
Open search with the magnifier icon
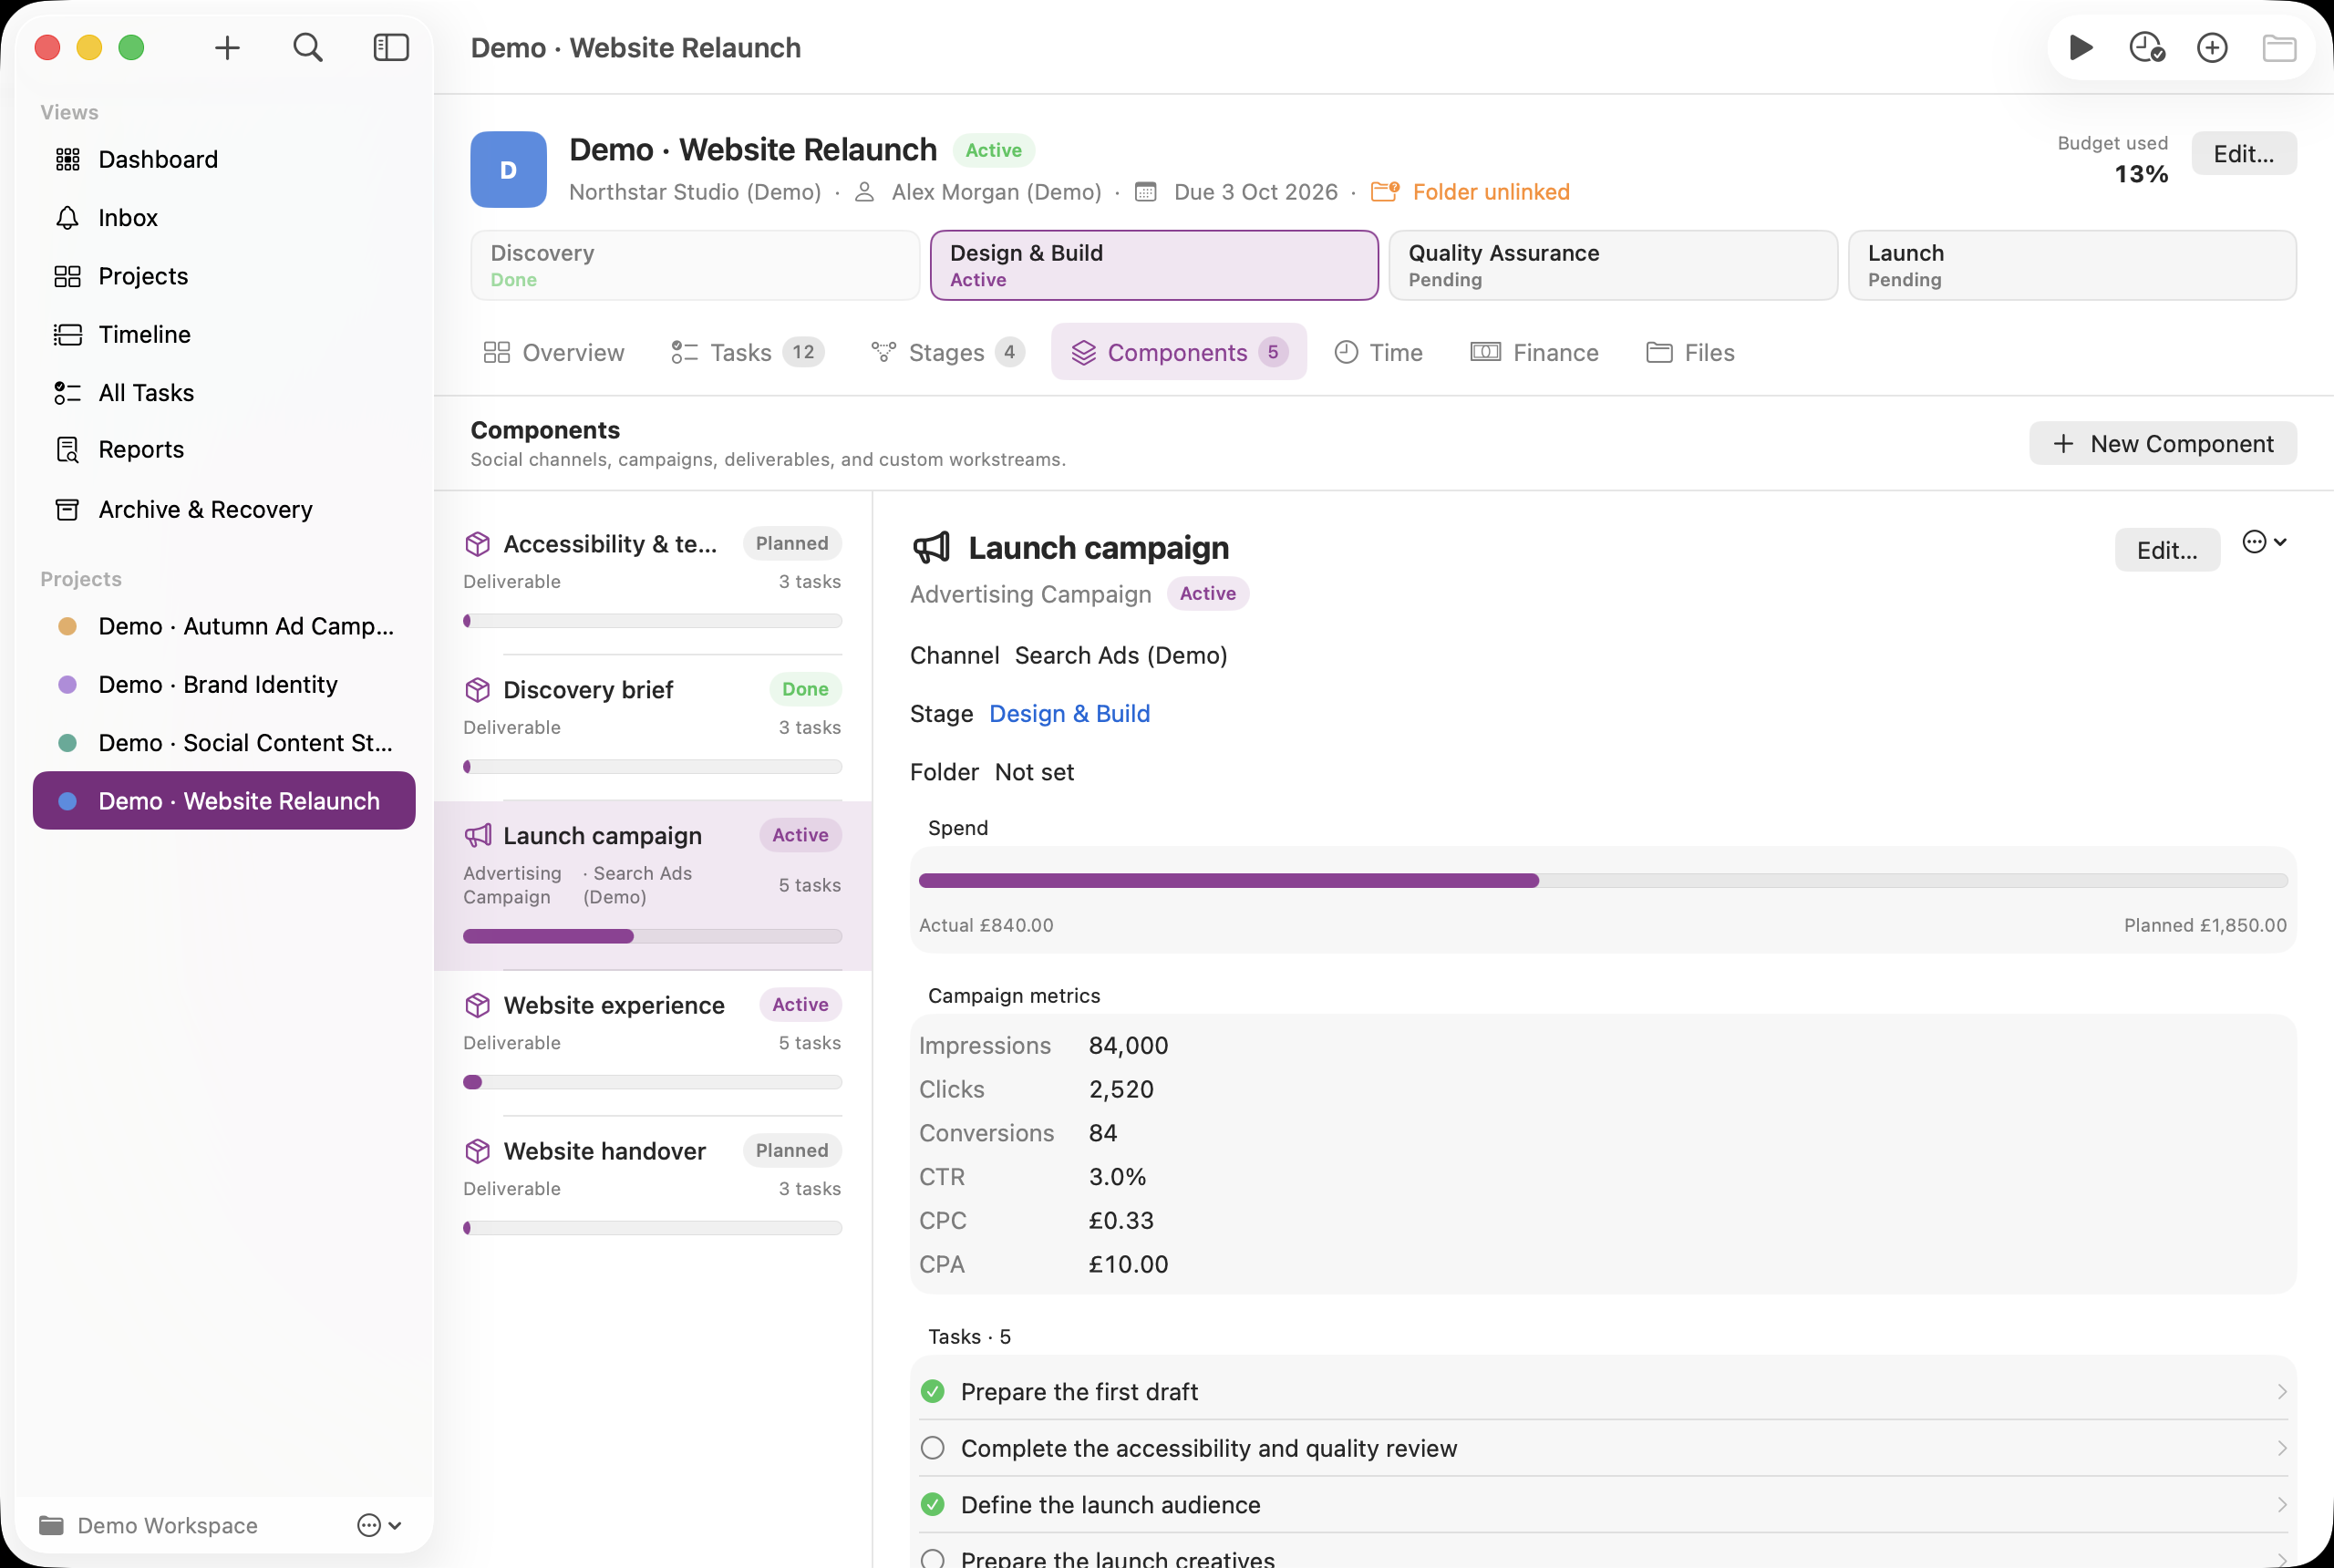click(308, 48)
